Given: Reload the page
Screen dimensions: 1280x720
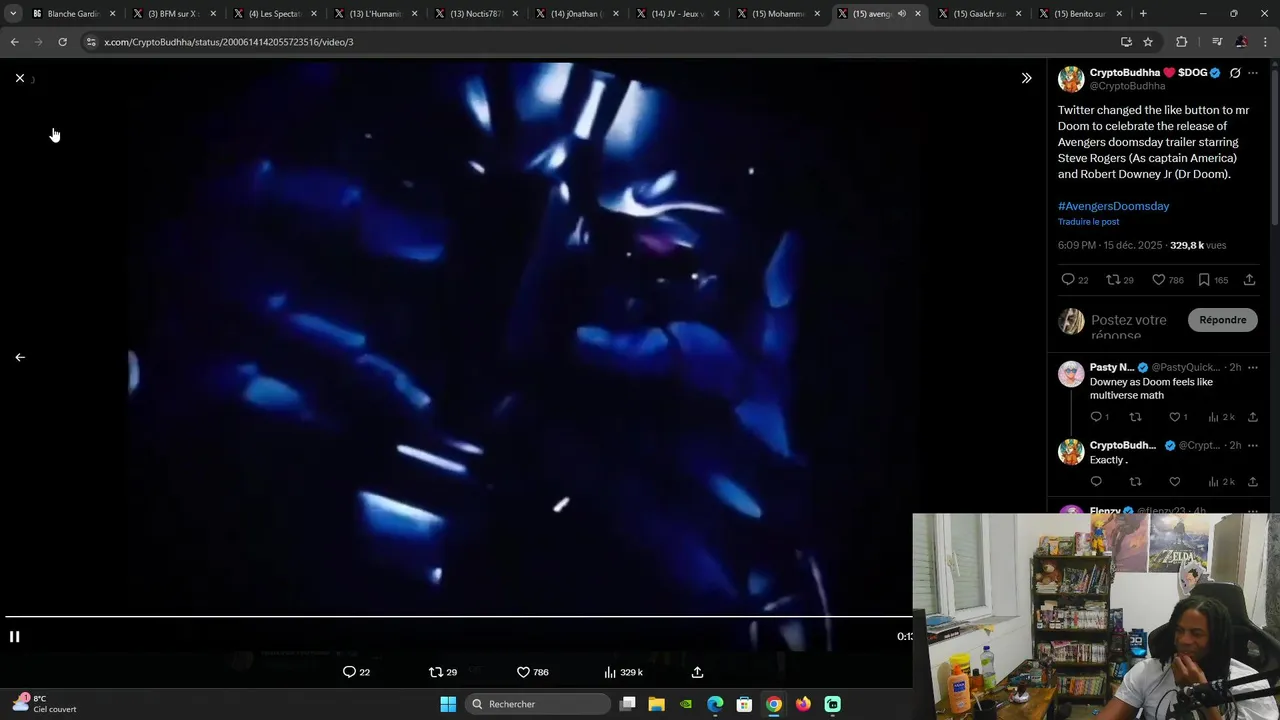Looking at the screenshot, I should coord(62,42).
